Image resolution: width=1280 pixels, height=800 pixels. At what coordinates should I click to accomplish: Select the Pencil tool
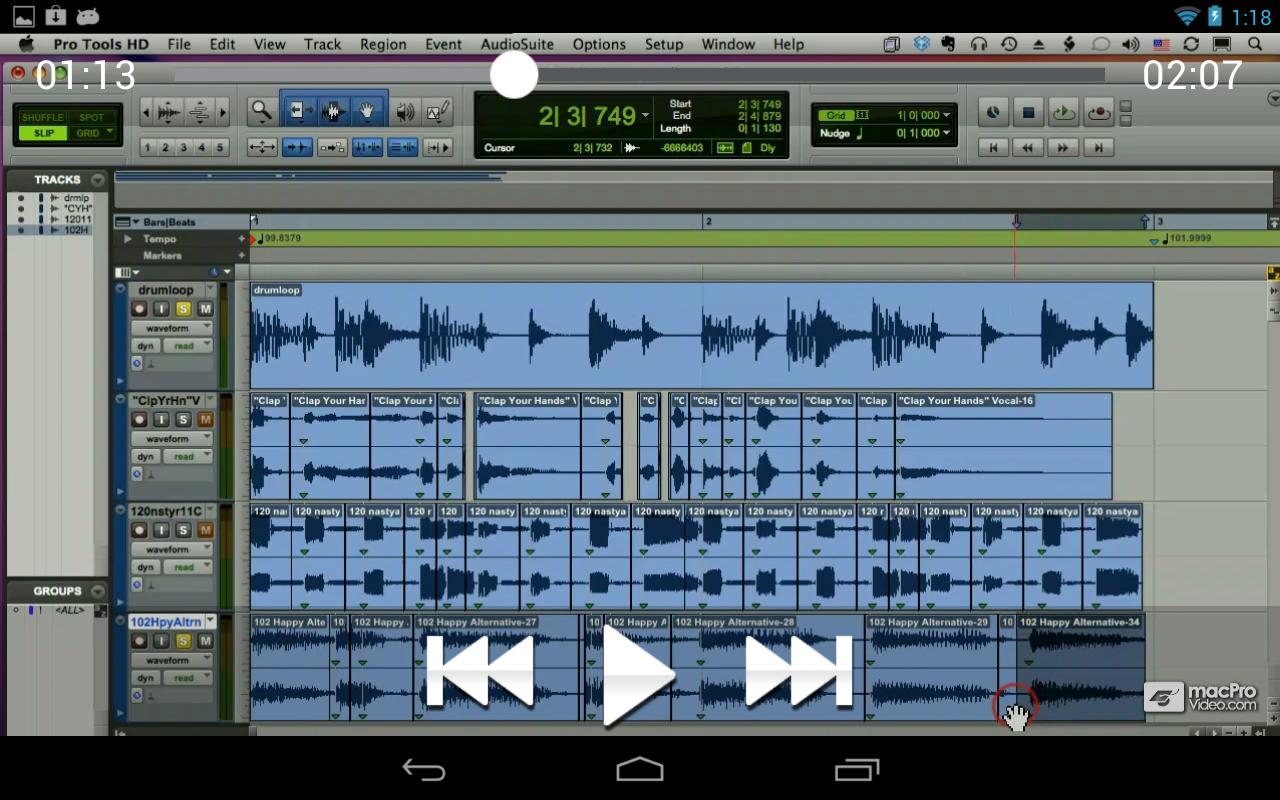coord(437,112)
